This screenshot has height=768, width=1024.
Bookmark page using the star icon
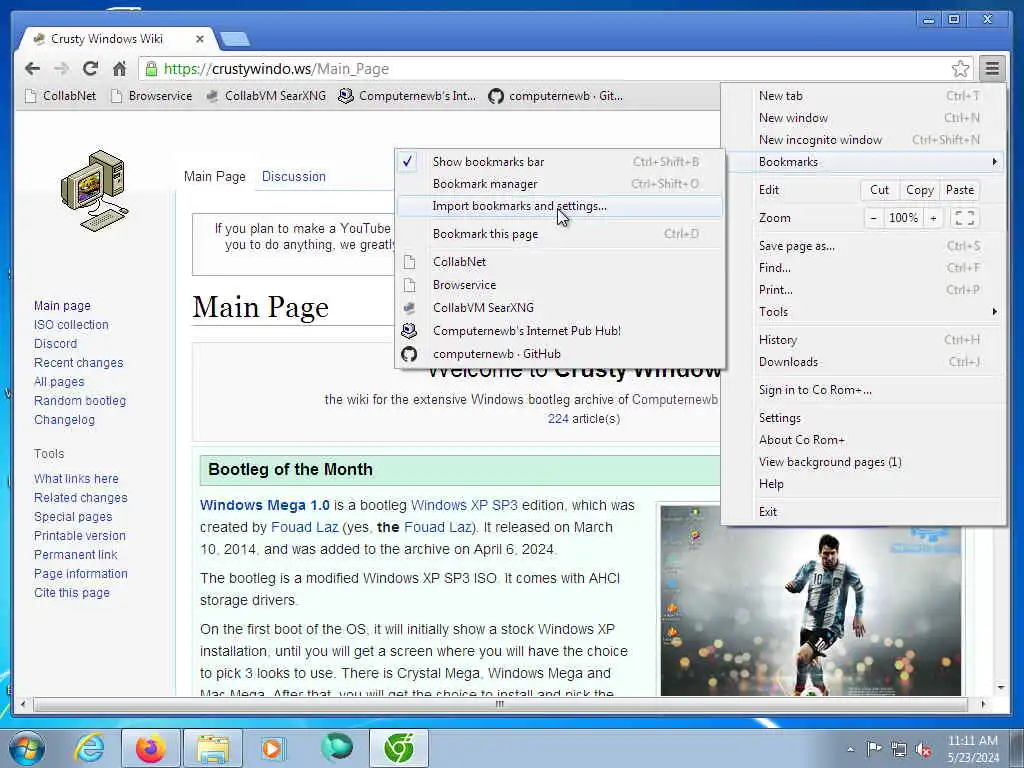[960, 69]
